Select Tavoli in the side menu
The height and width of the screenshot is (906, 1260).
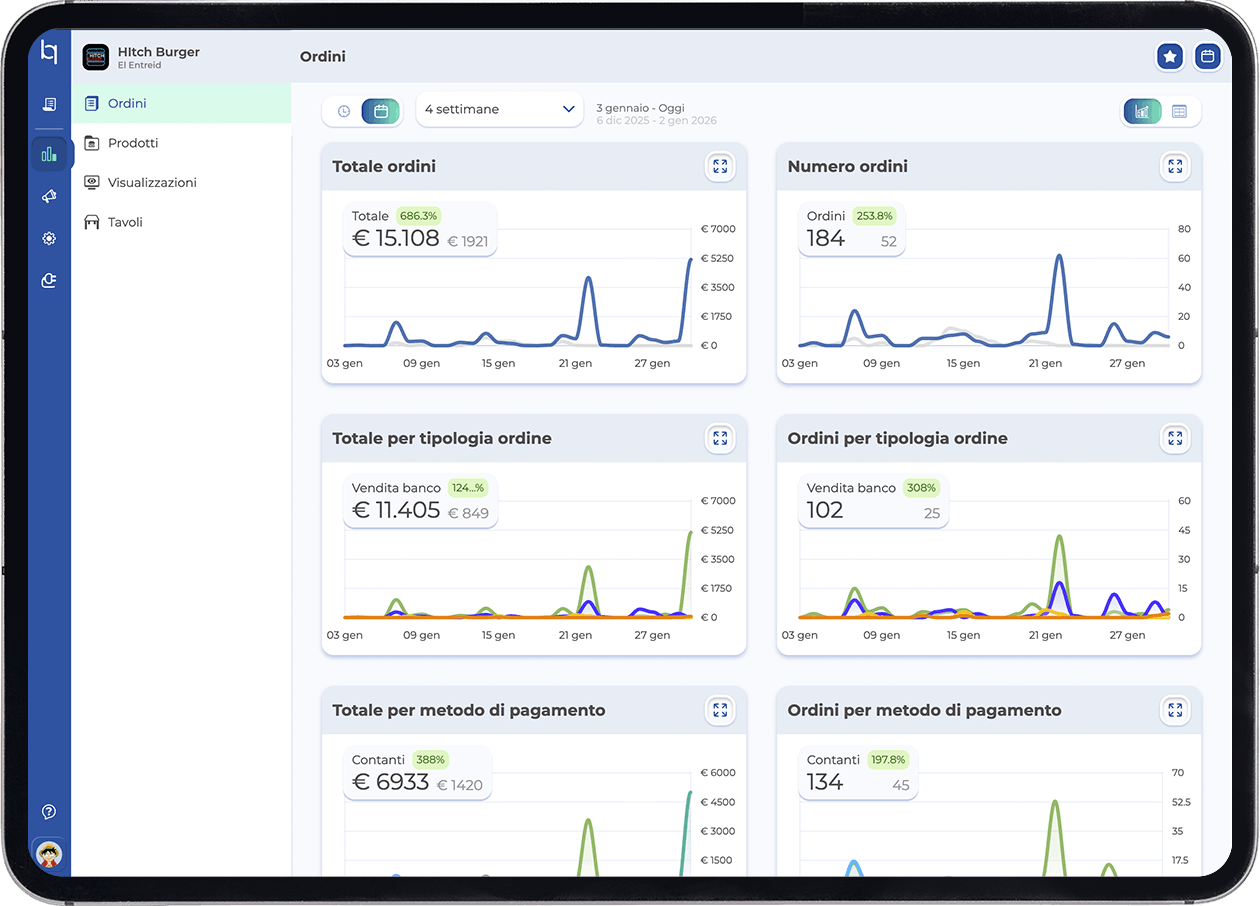(x=125, y=222)
